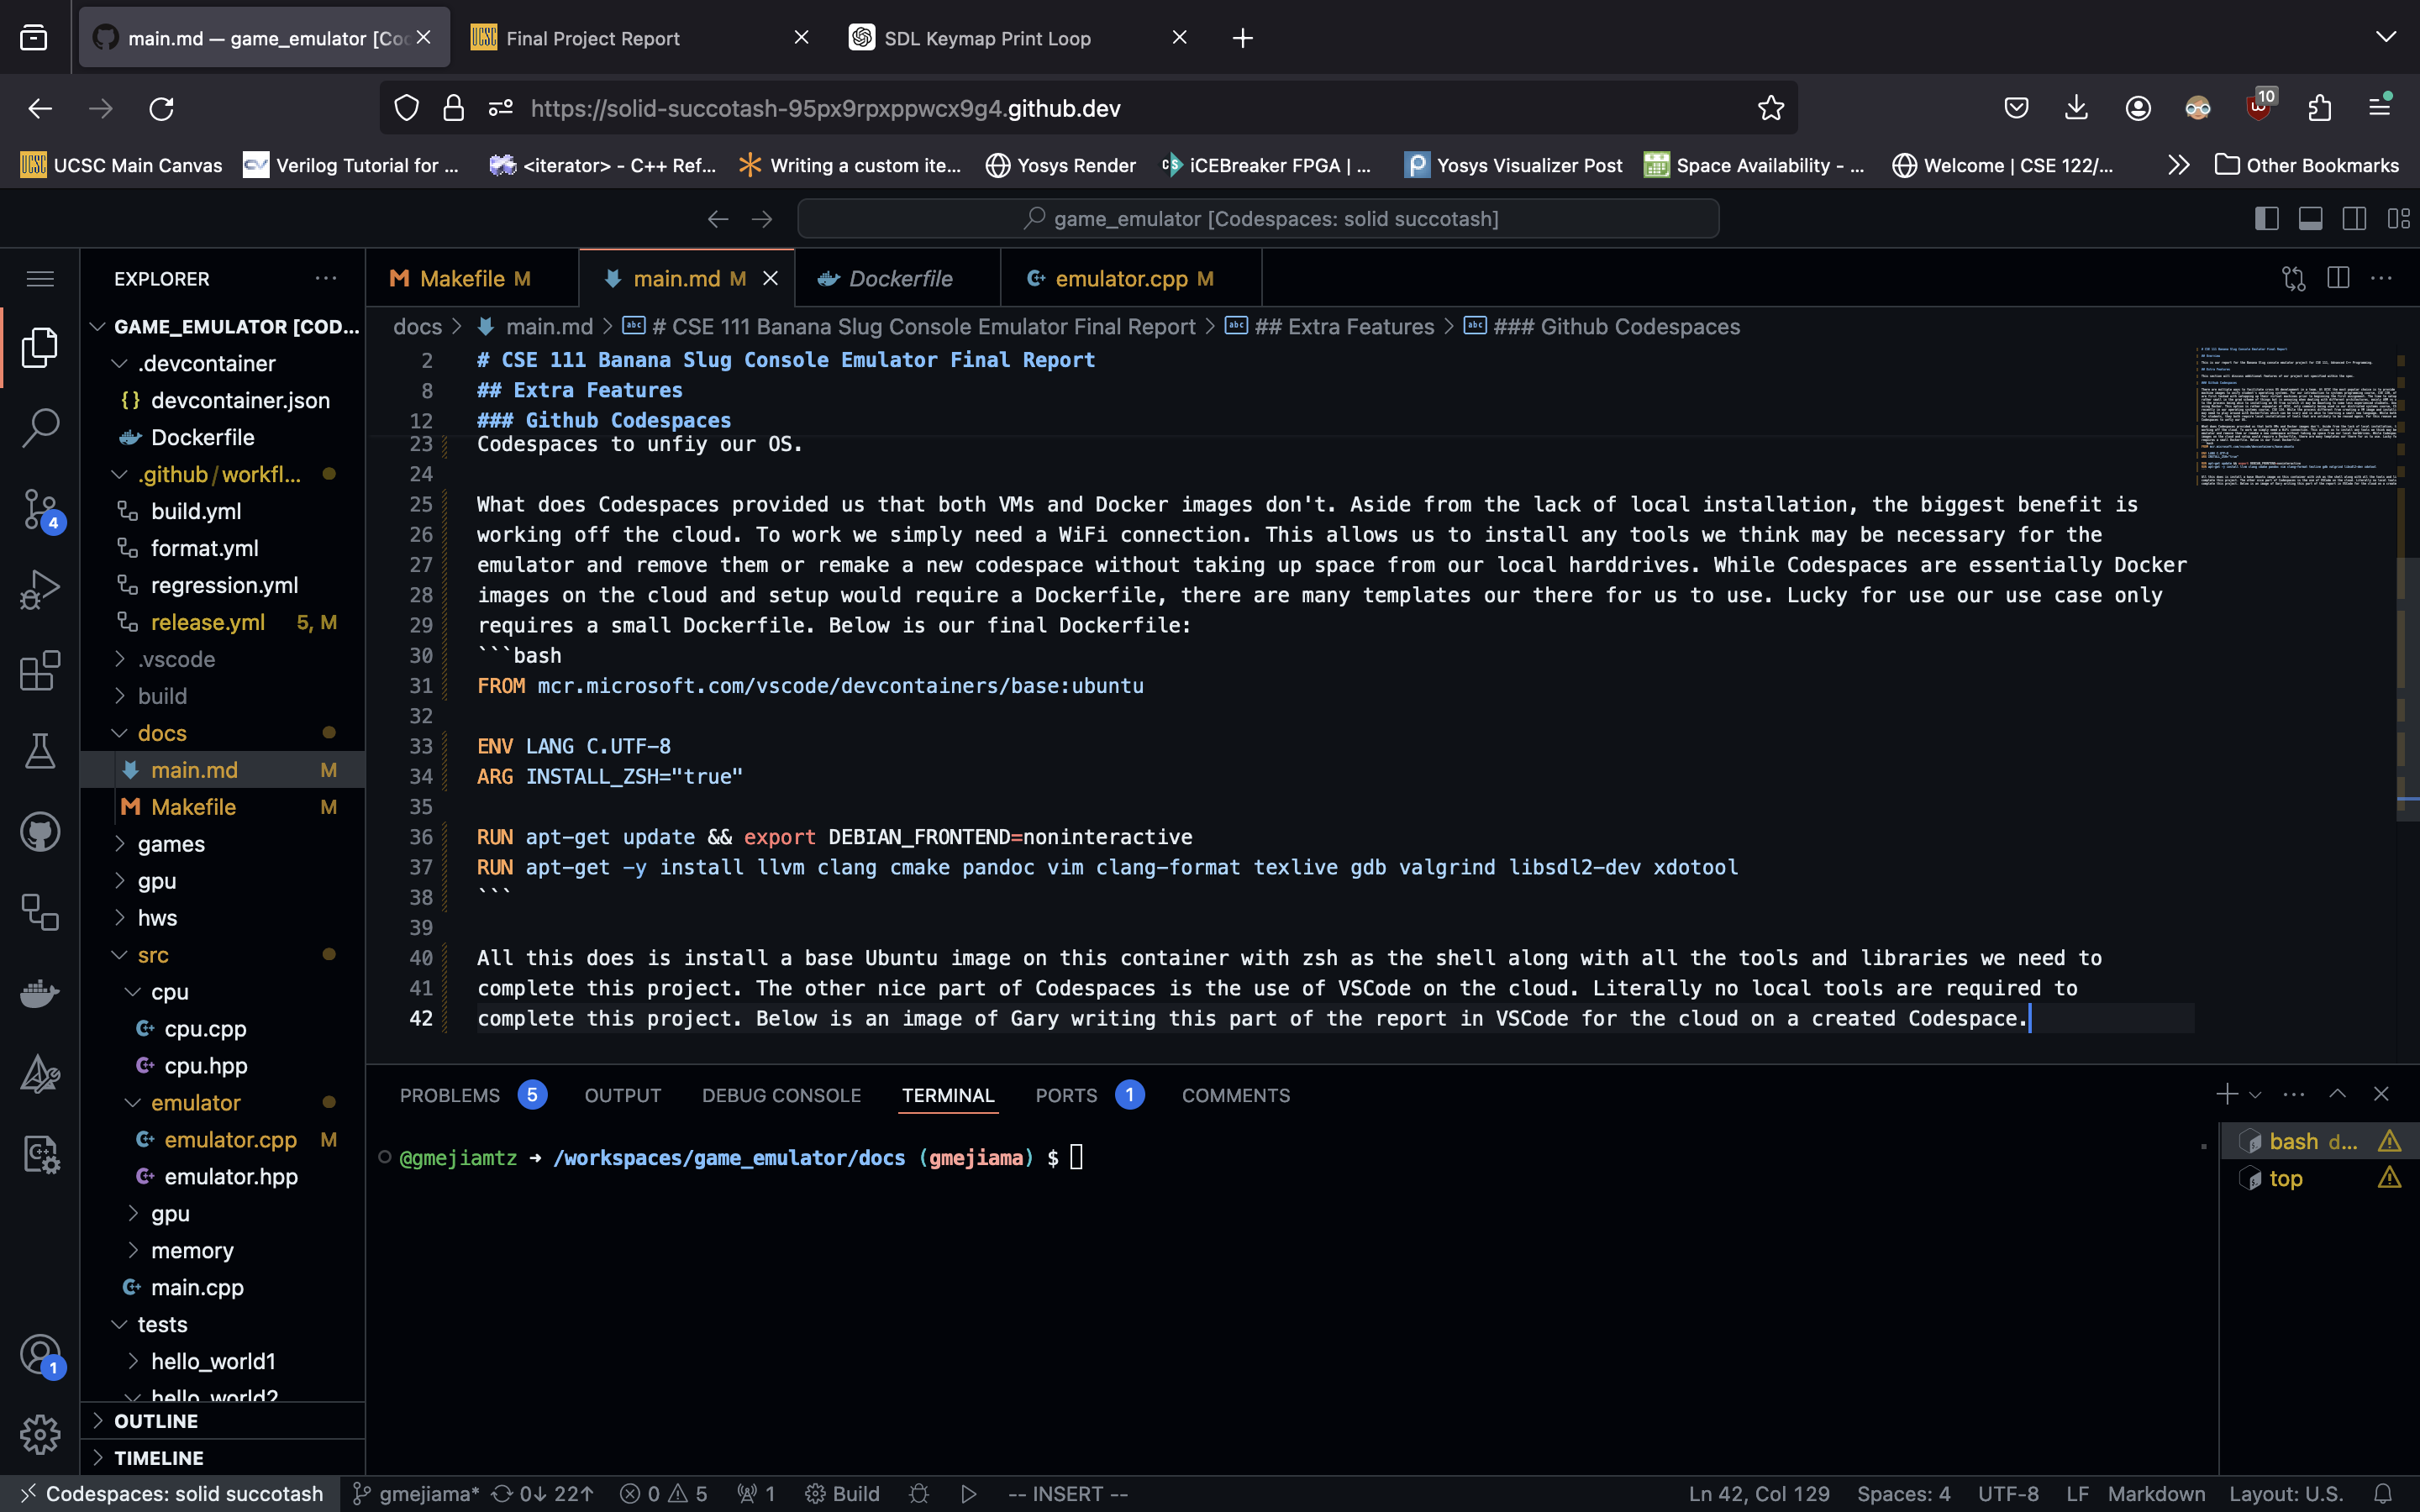
Task: Open Explorer Views and More Actions
Action: click(326, 278)
